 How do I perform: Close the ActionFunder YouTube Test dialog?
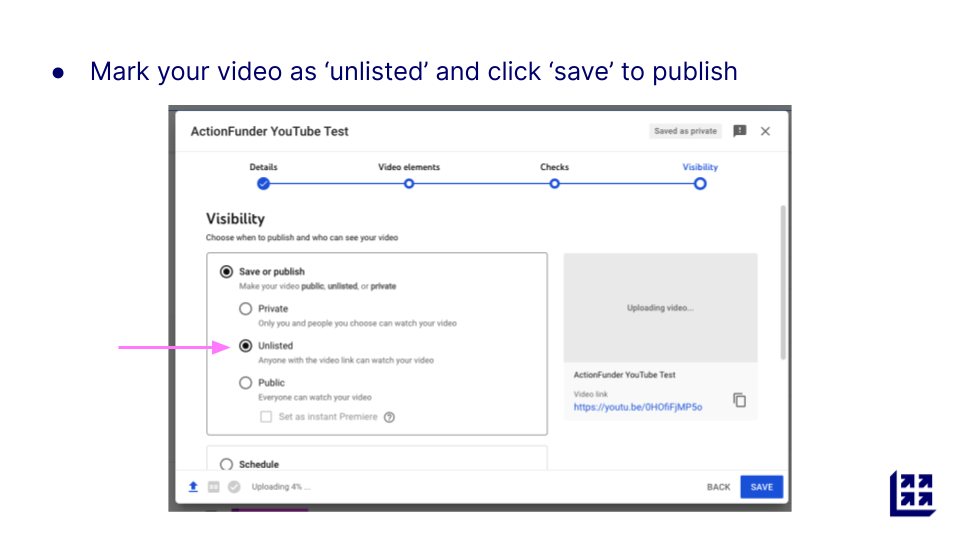tap(765, 131)
